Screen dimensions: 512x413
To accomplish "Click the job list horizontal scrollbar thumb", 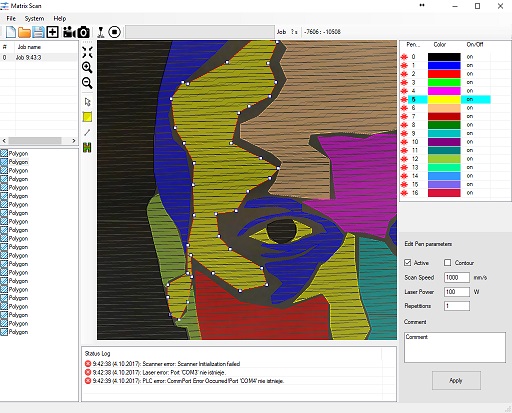I will click(x=35, y=141).
